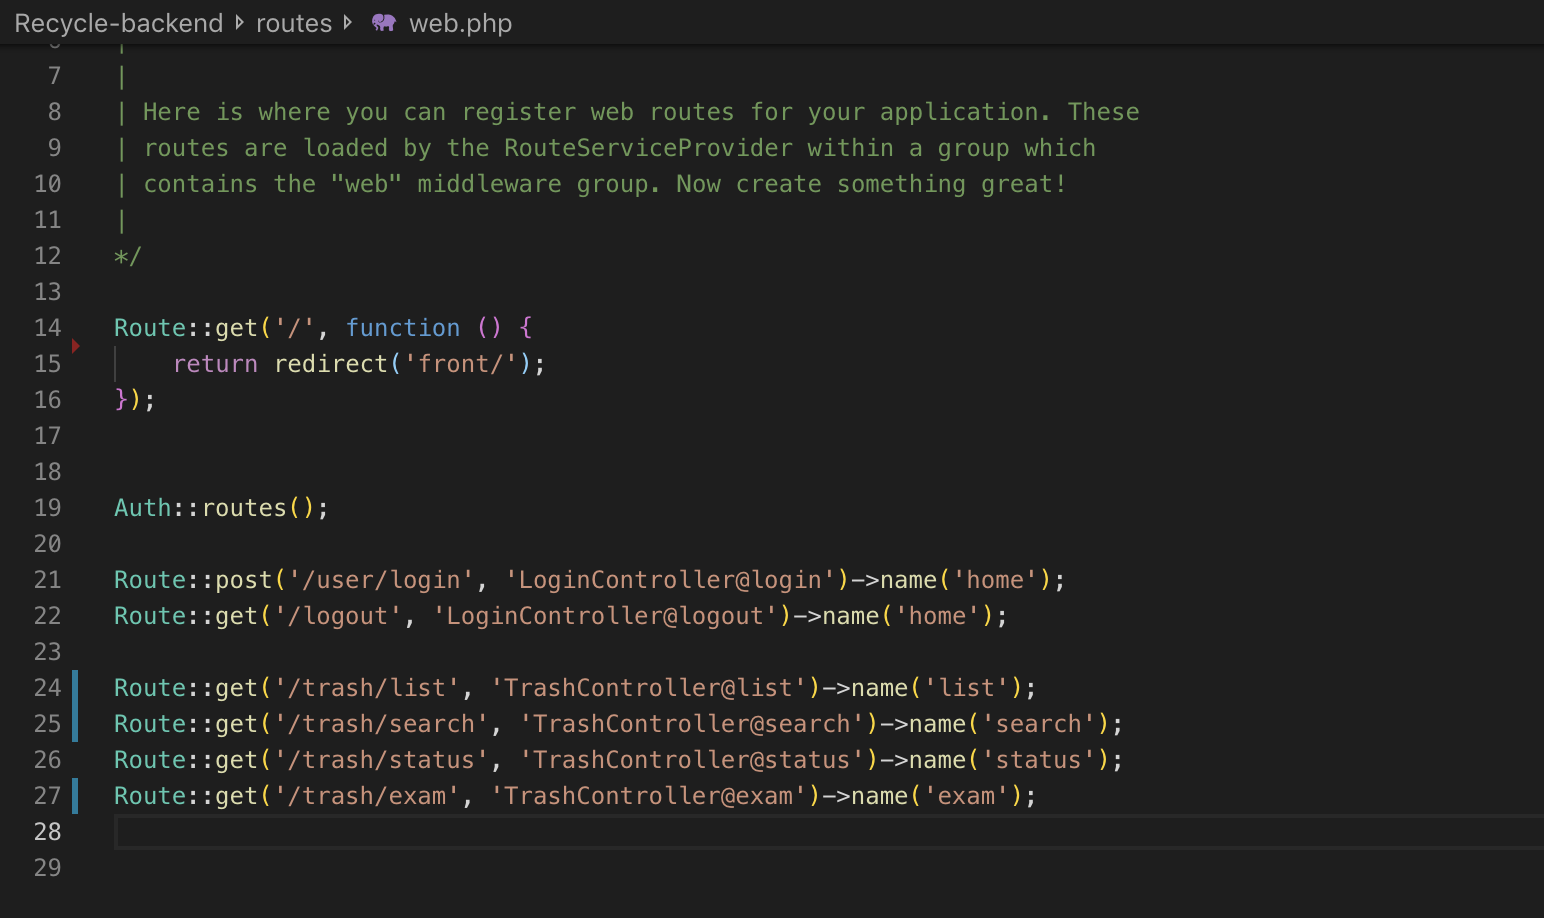This screenshot has width=1544, height=918.
Task: Place cursor on empty line 28
Action: 600,832
